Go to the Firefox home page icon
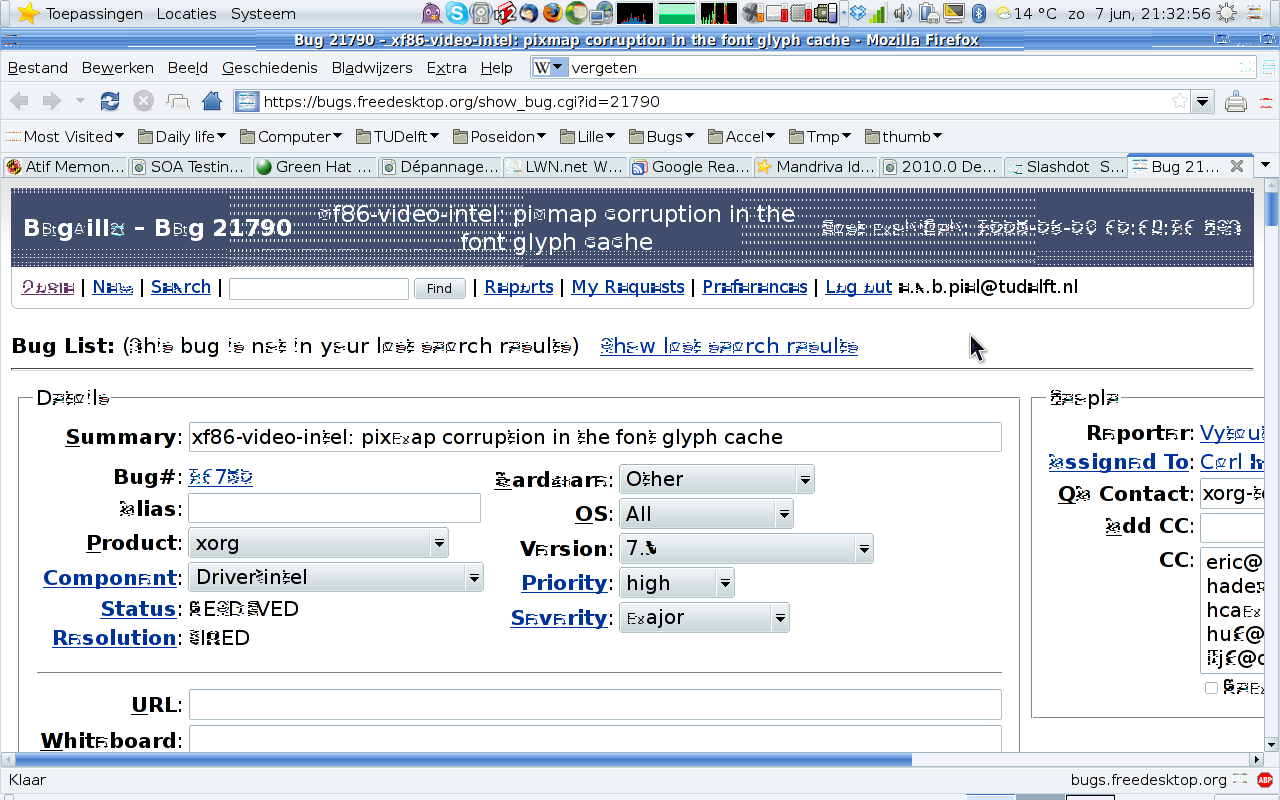This screenshot has height=800, width=1280. pos(211,101)
